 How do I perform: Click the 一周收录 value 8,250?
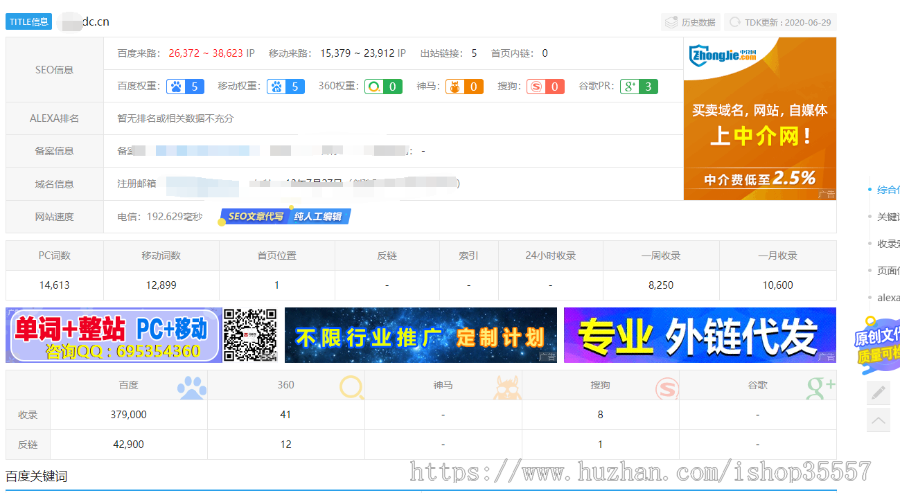(x=661, y=285)
